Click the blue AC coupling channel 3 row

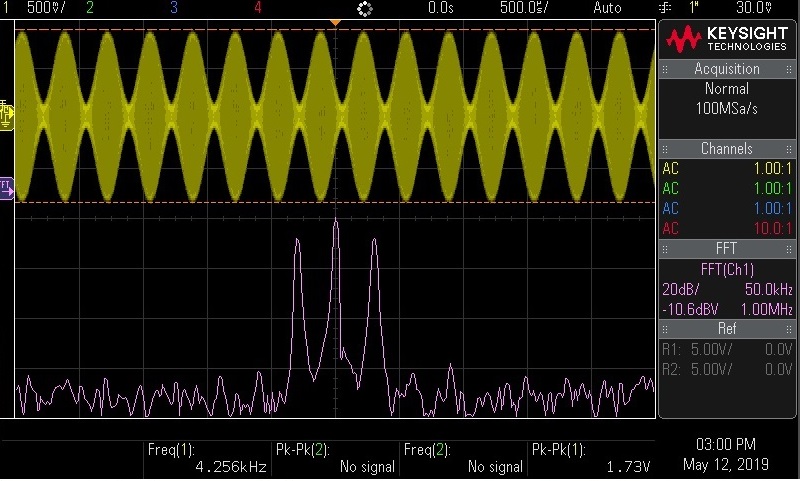pos(727,208)
